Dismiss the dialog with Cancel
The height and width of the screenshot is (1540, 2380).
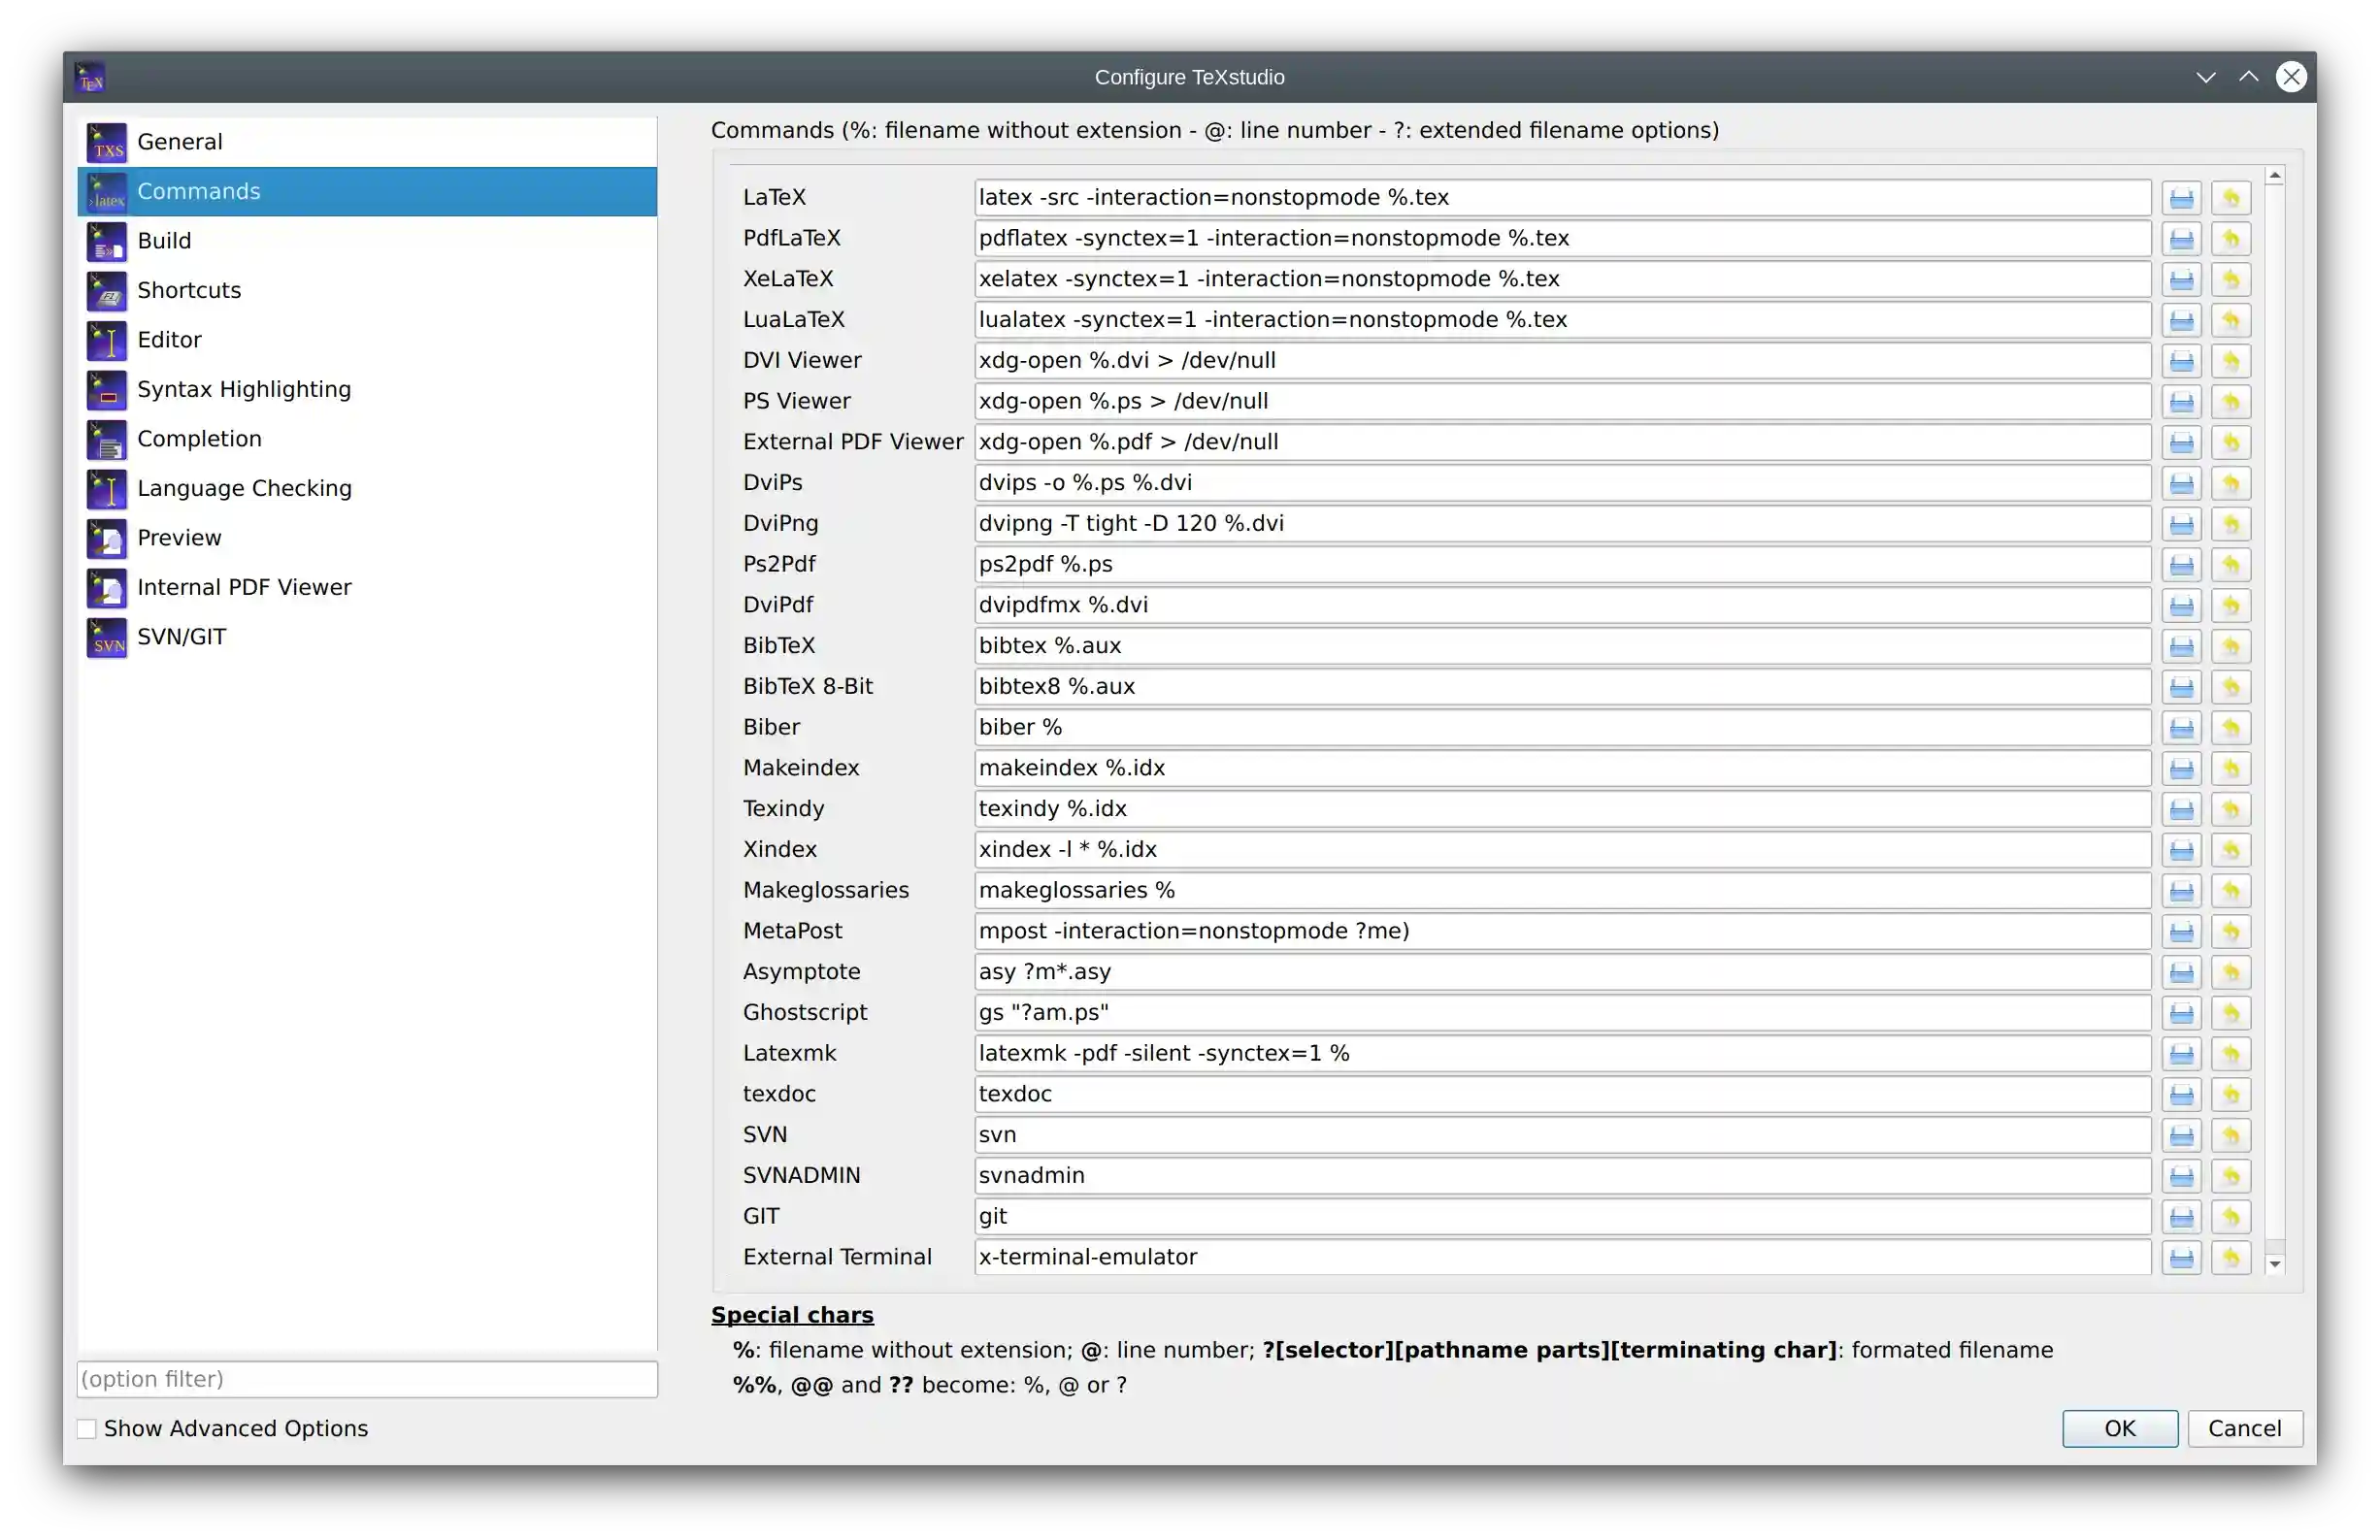(2245, 1428)
